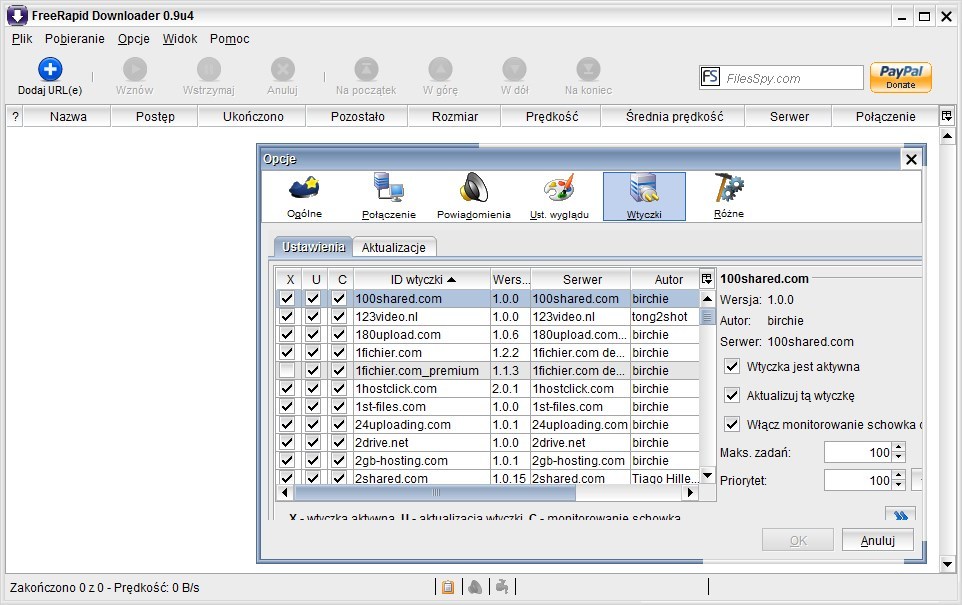This screenshot has width=962, height=605.
Task: Toggle Aktualizuj tą wtyczkę checkbox
Action: (x=731, y=395)
